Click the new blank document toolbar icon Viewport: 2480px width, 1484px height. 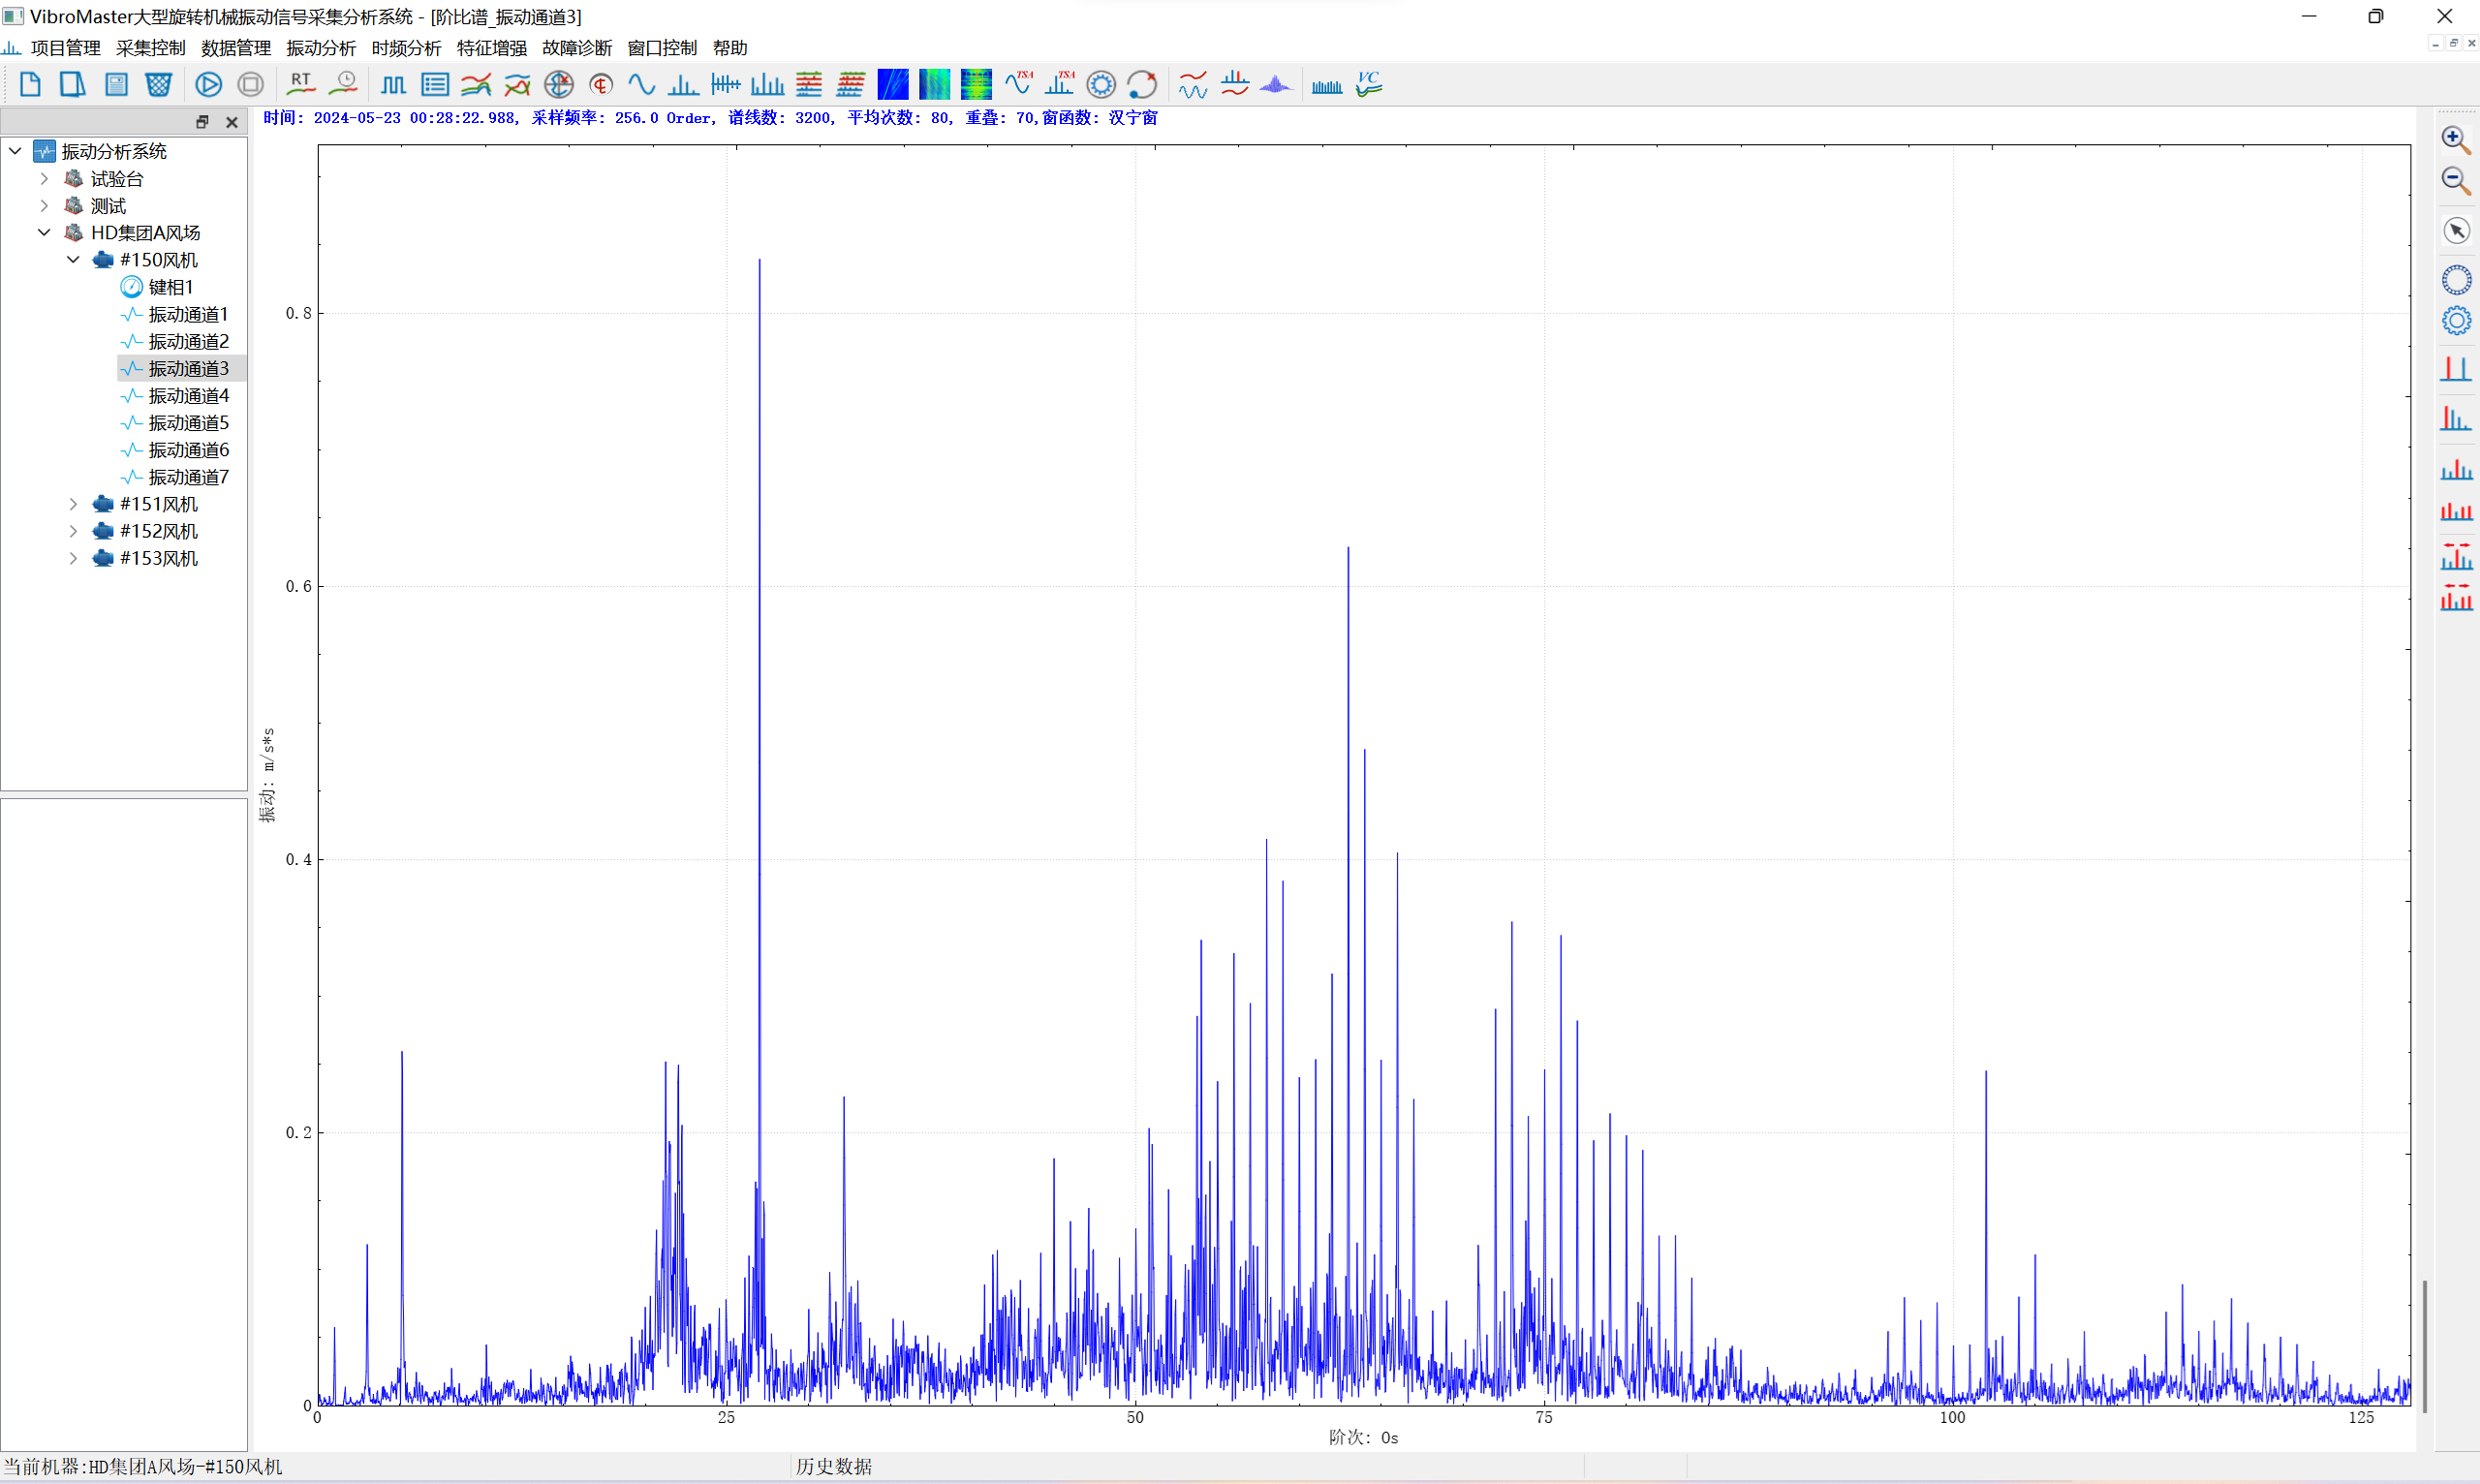pos(30,85)
